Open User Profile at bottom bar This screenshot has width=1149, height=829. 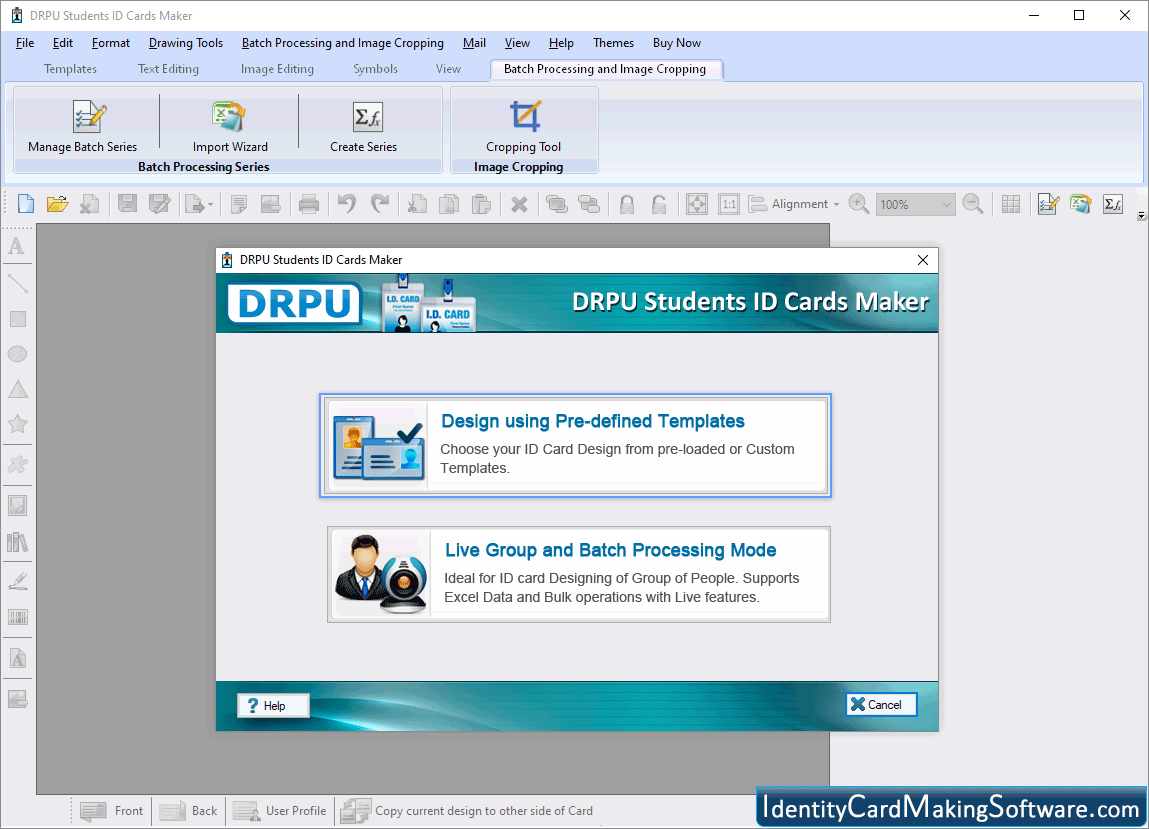tap(279, 811)
